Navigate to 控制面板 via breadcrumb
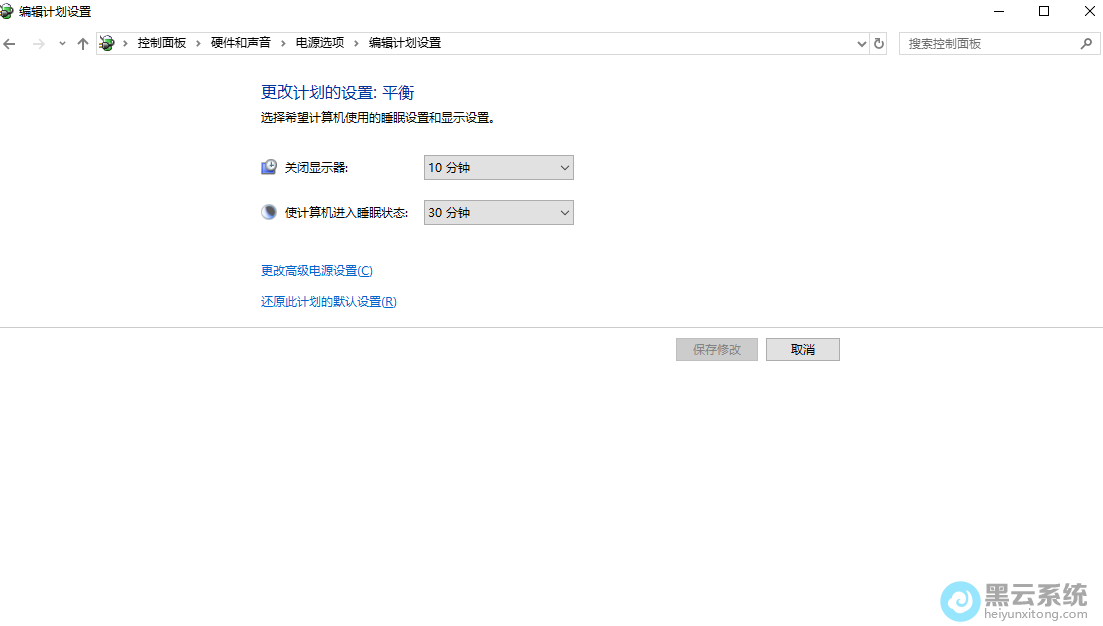This screenshot has width=1103, height=626. (162, 43)
